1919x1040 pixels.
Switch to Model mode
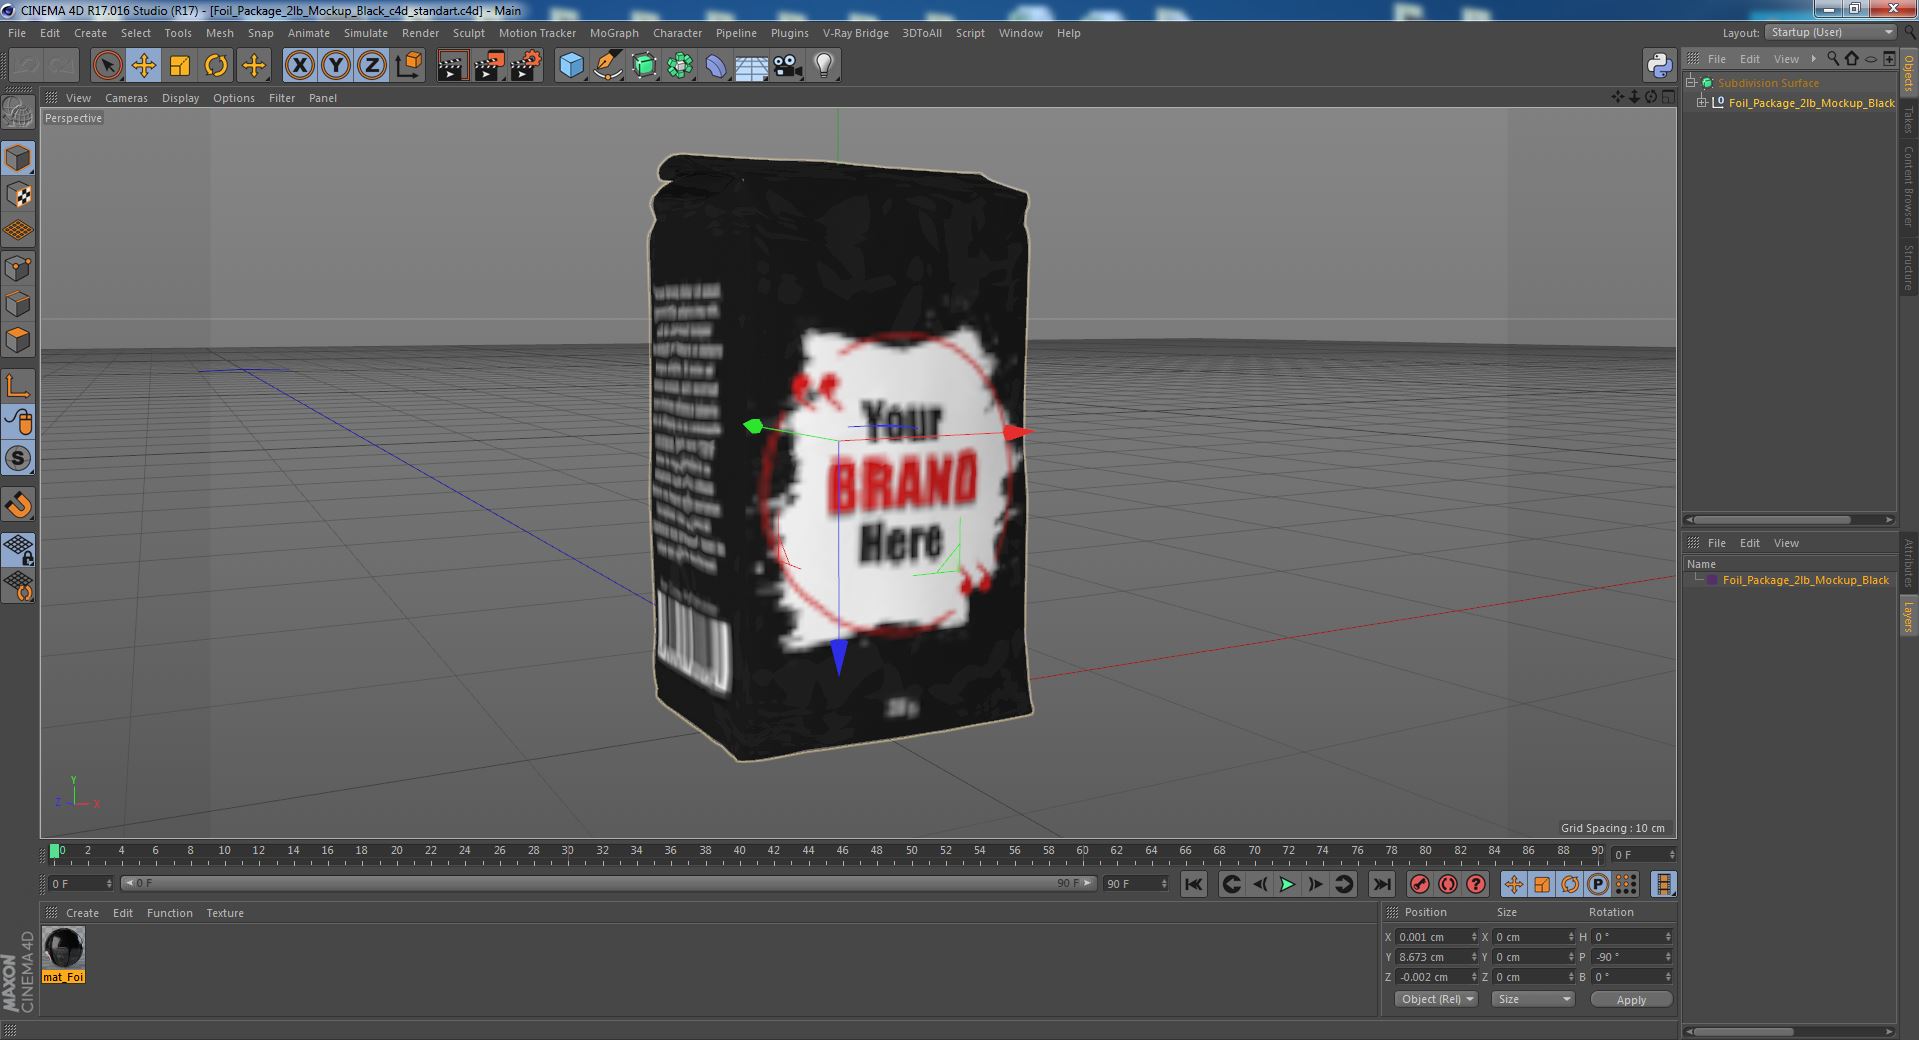click(18, 159)
